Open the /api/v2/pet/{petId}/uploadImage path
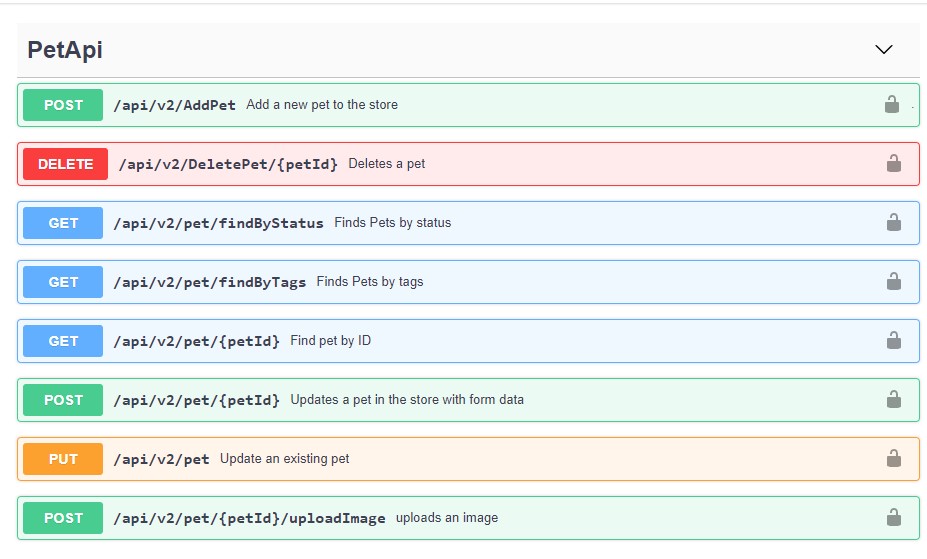This screenshot has height=559, width=927. coord(249,519)
